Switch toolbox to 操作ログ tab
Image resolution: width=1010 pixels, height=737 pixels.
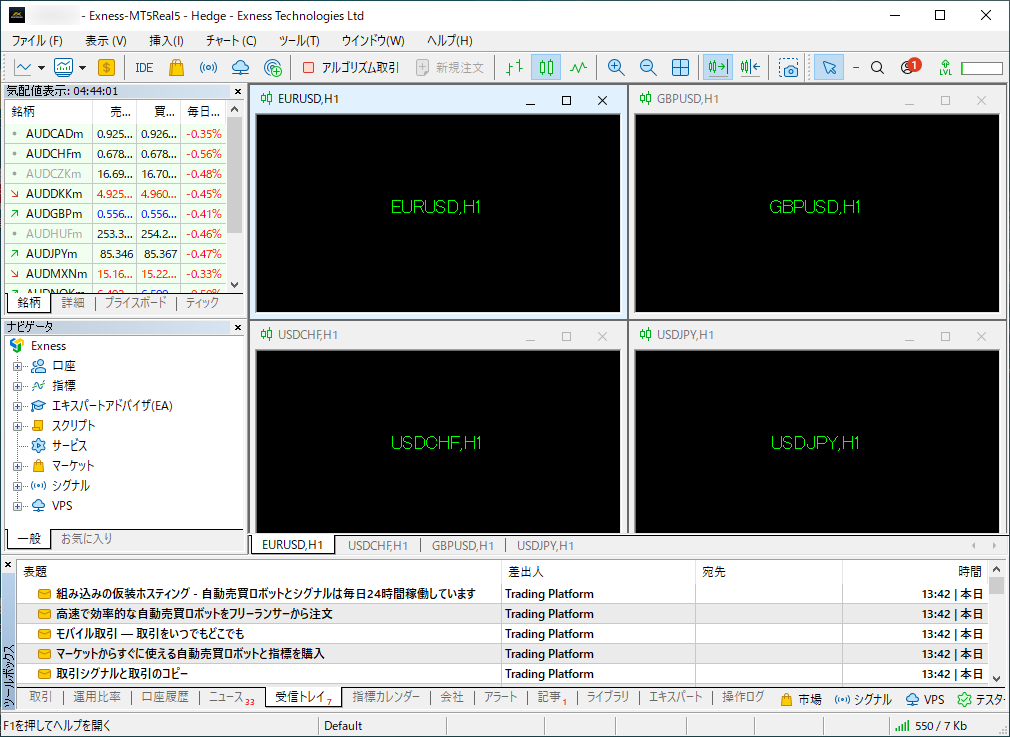(x=743, y=697)
